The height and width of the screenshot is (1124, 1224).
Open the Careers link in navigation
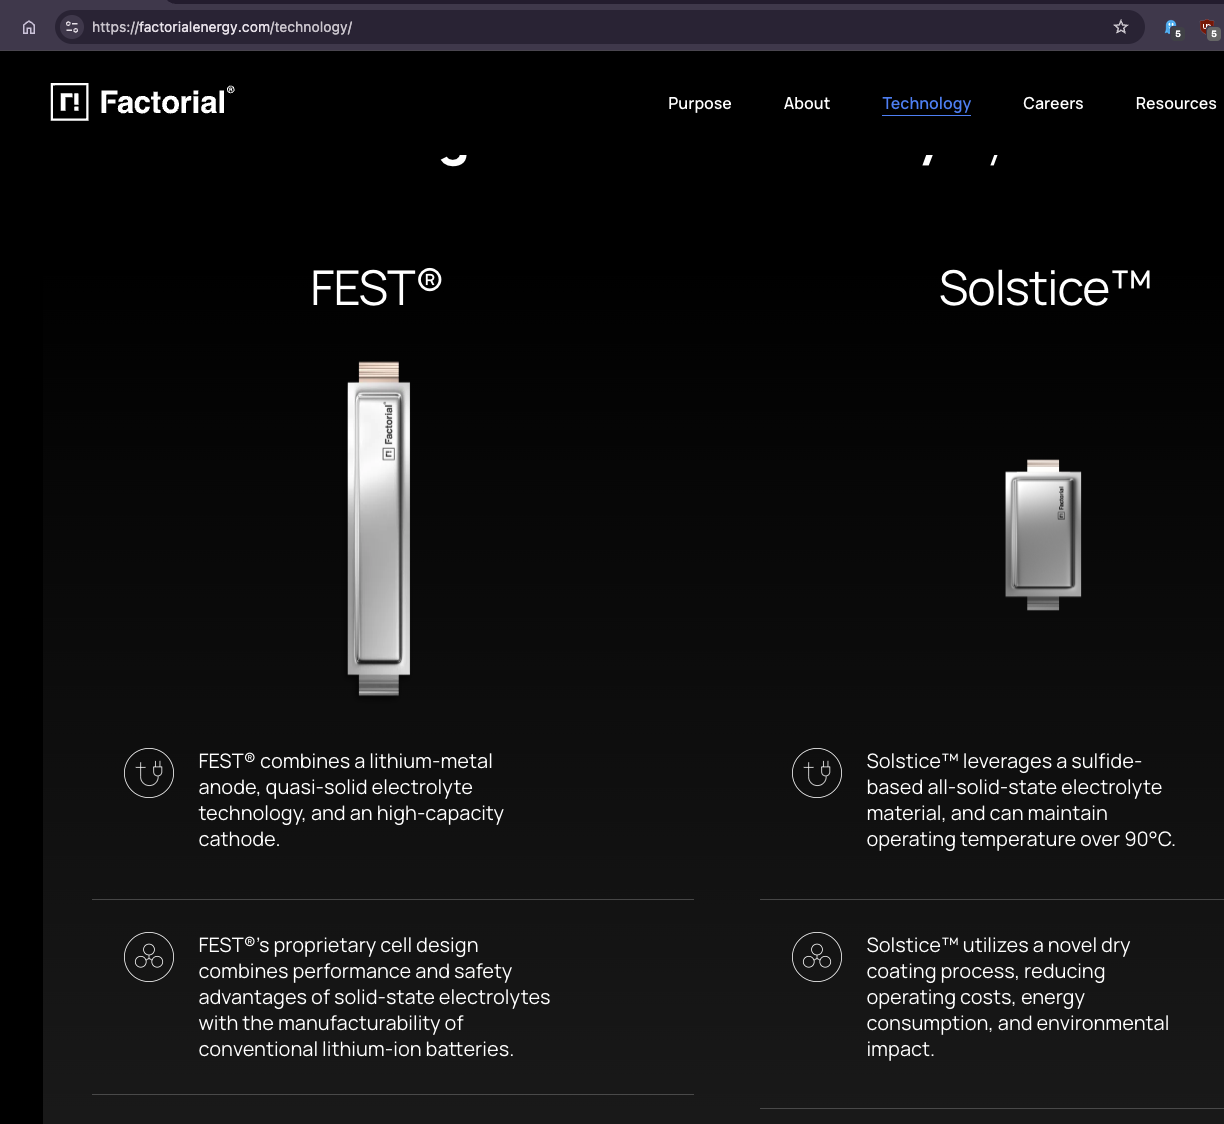pos(1053,103)
